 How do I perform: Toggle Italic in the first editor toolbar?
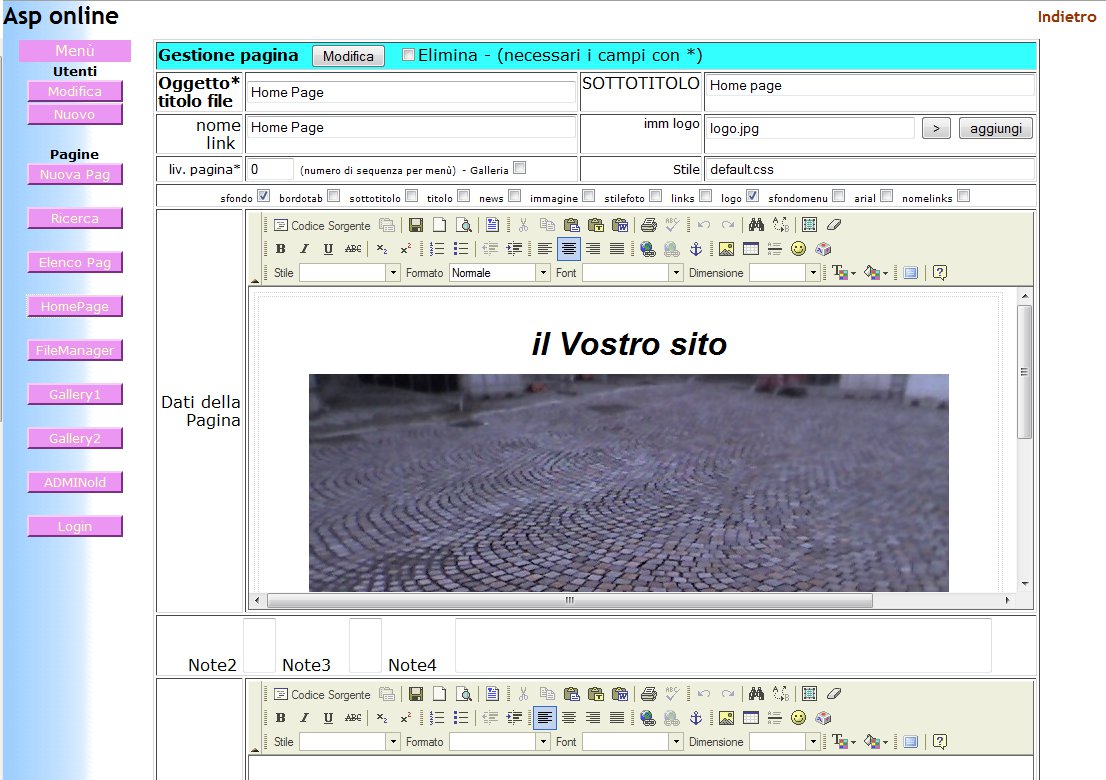(x=305, y=249)
